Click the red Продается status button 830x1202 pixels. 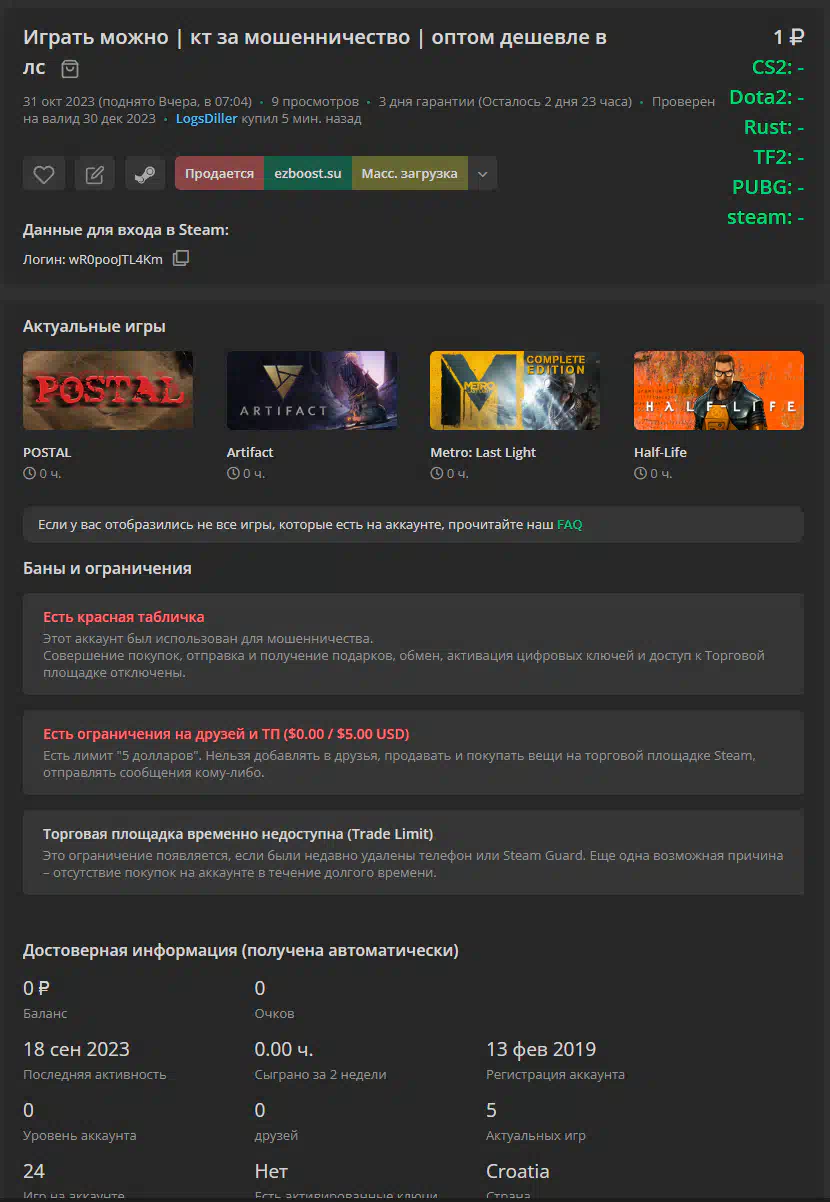(219, 174)
